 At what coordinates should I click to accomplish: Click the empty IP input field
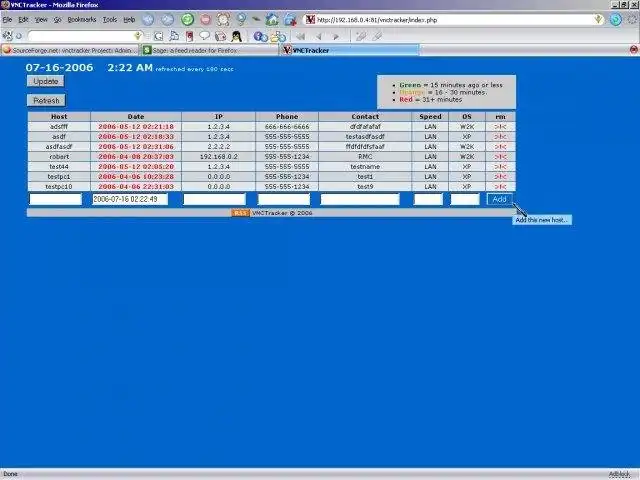click(215, 199)
